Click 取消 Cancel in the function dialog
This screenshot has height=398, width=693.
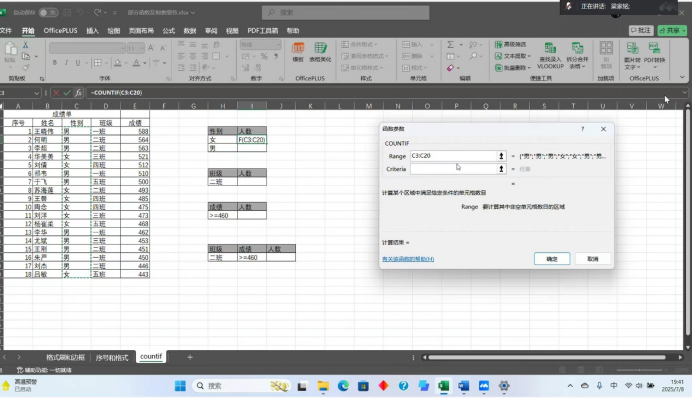[x=593, y=259]
